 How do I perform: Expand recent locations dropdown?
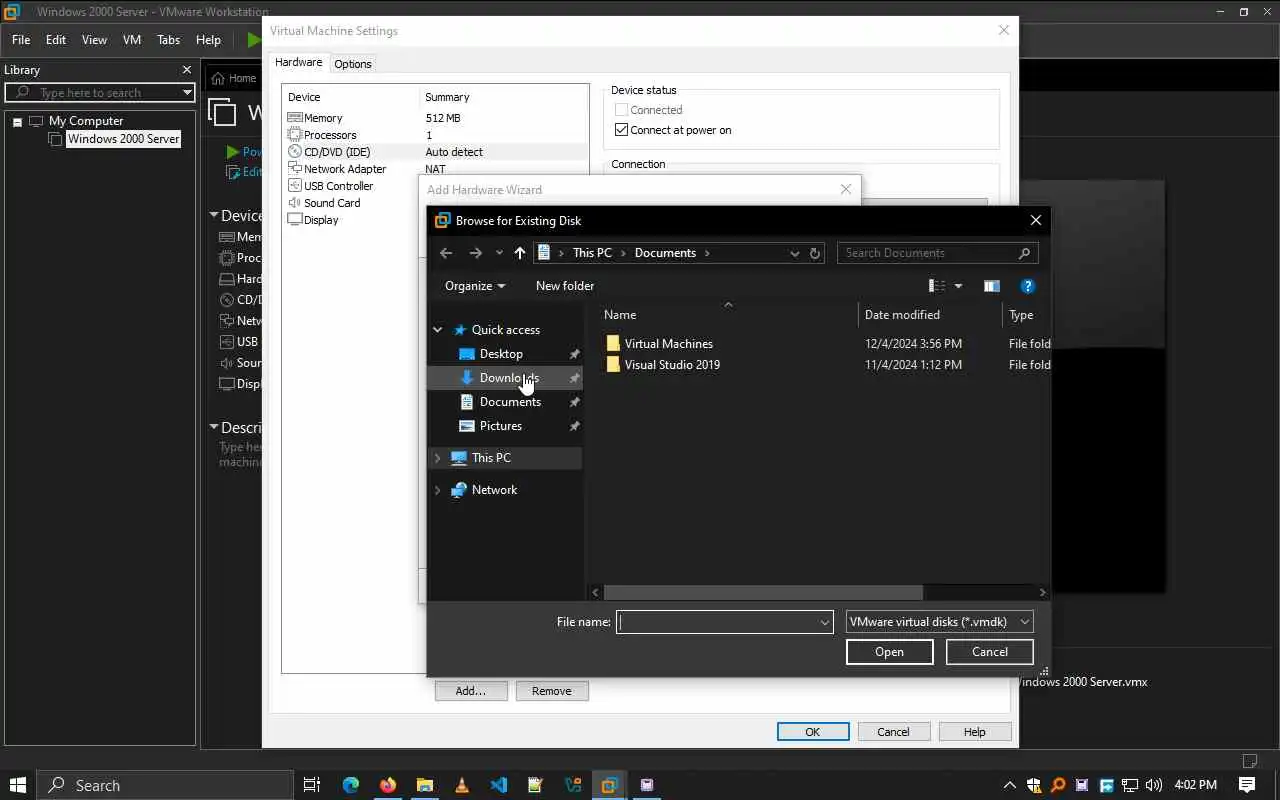click(x=499, y=253)
